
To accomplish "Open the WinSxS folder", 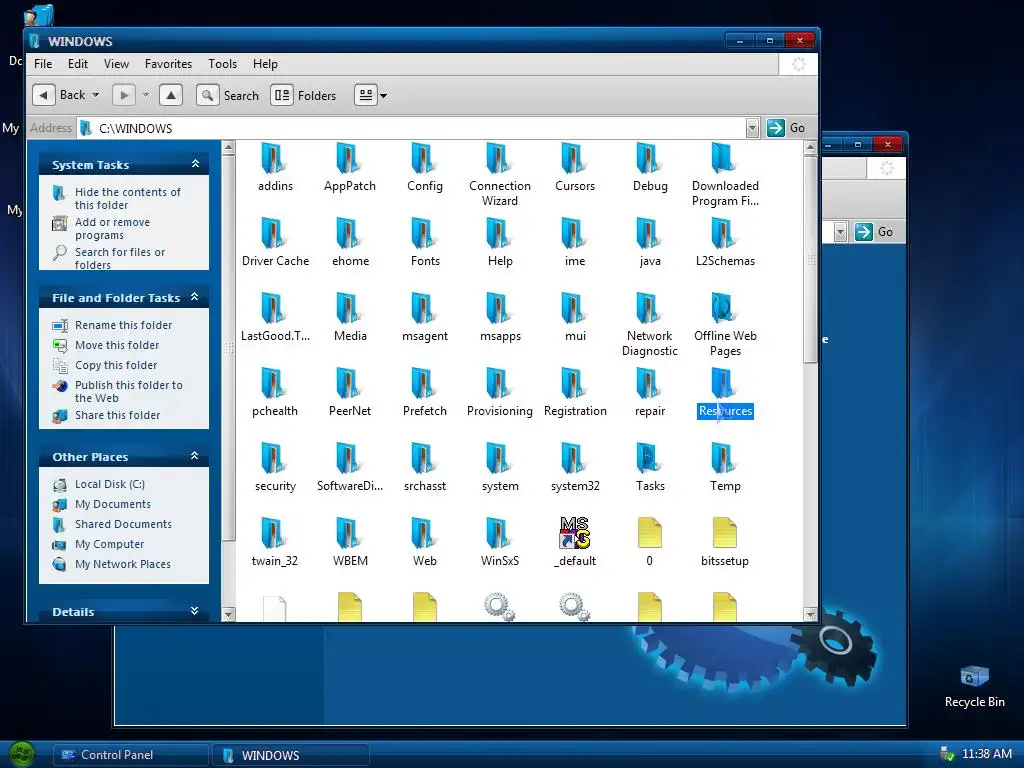I will pyautogui.click(x=500, y=543).
